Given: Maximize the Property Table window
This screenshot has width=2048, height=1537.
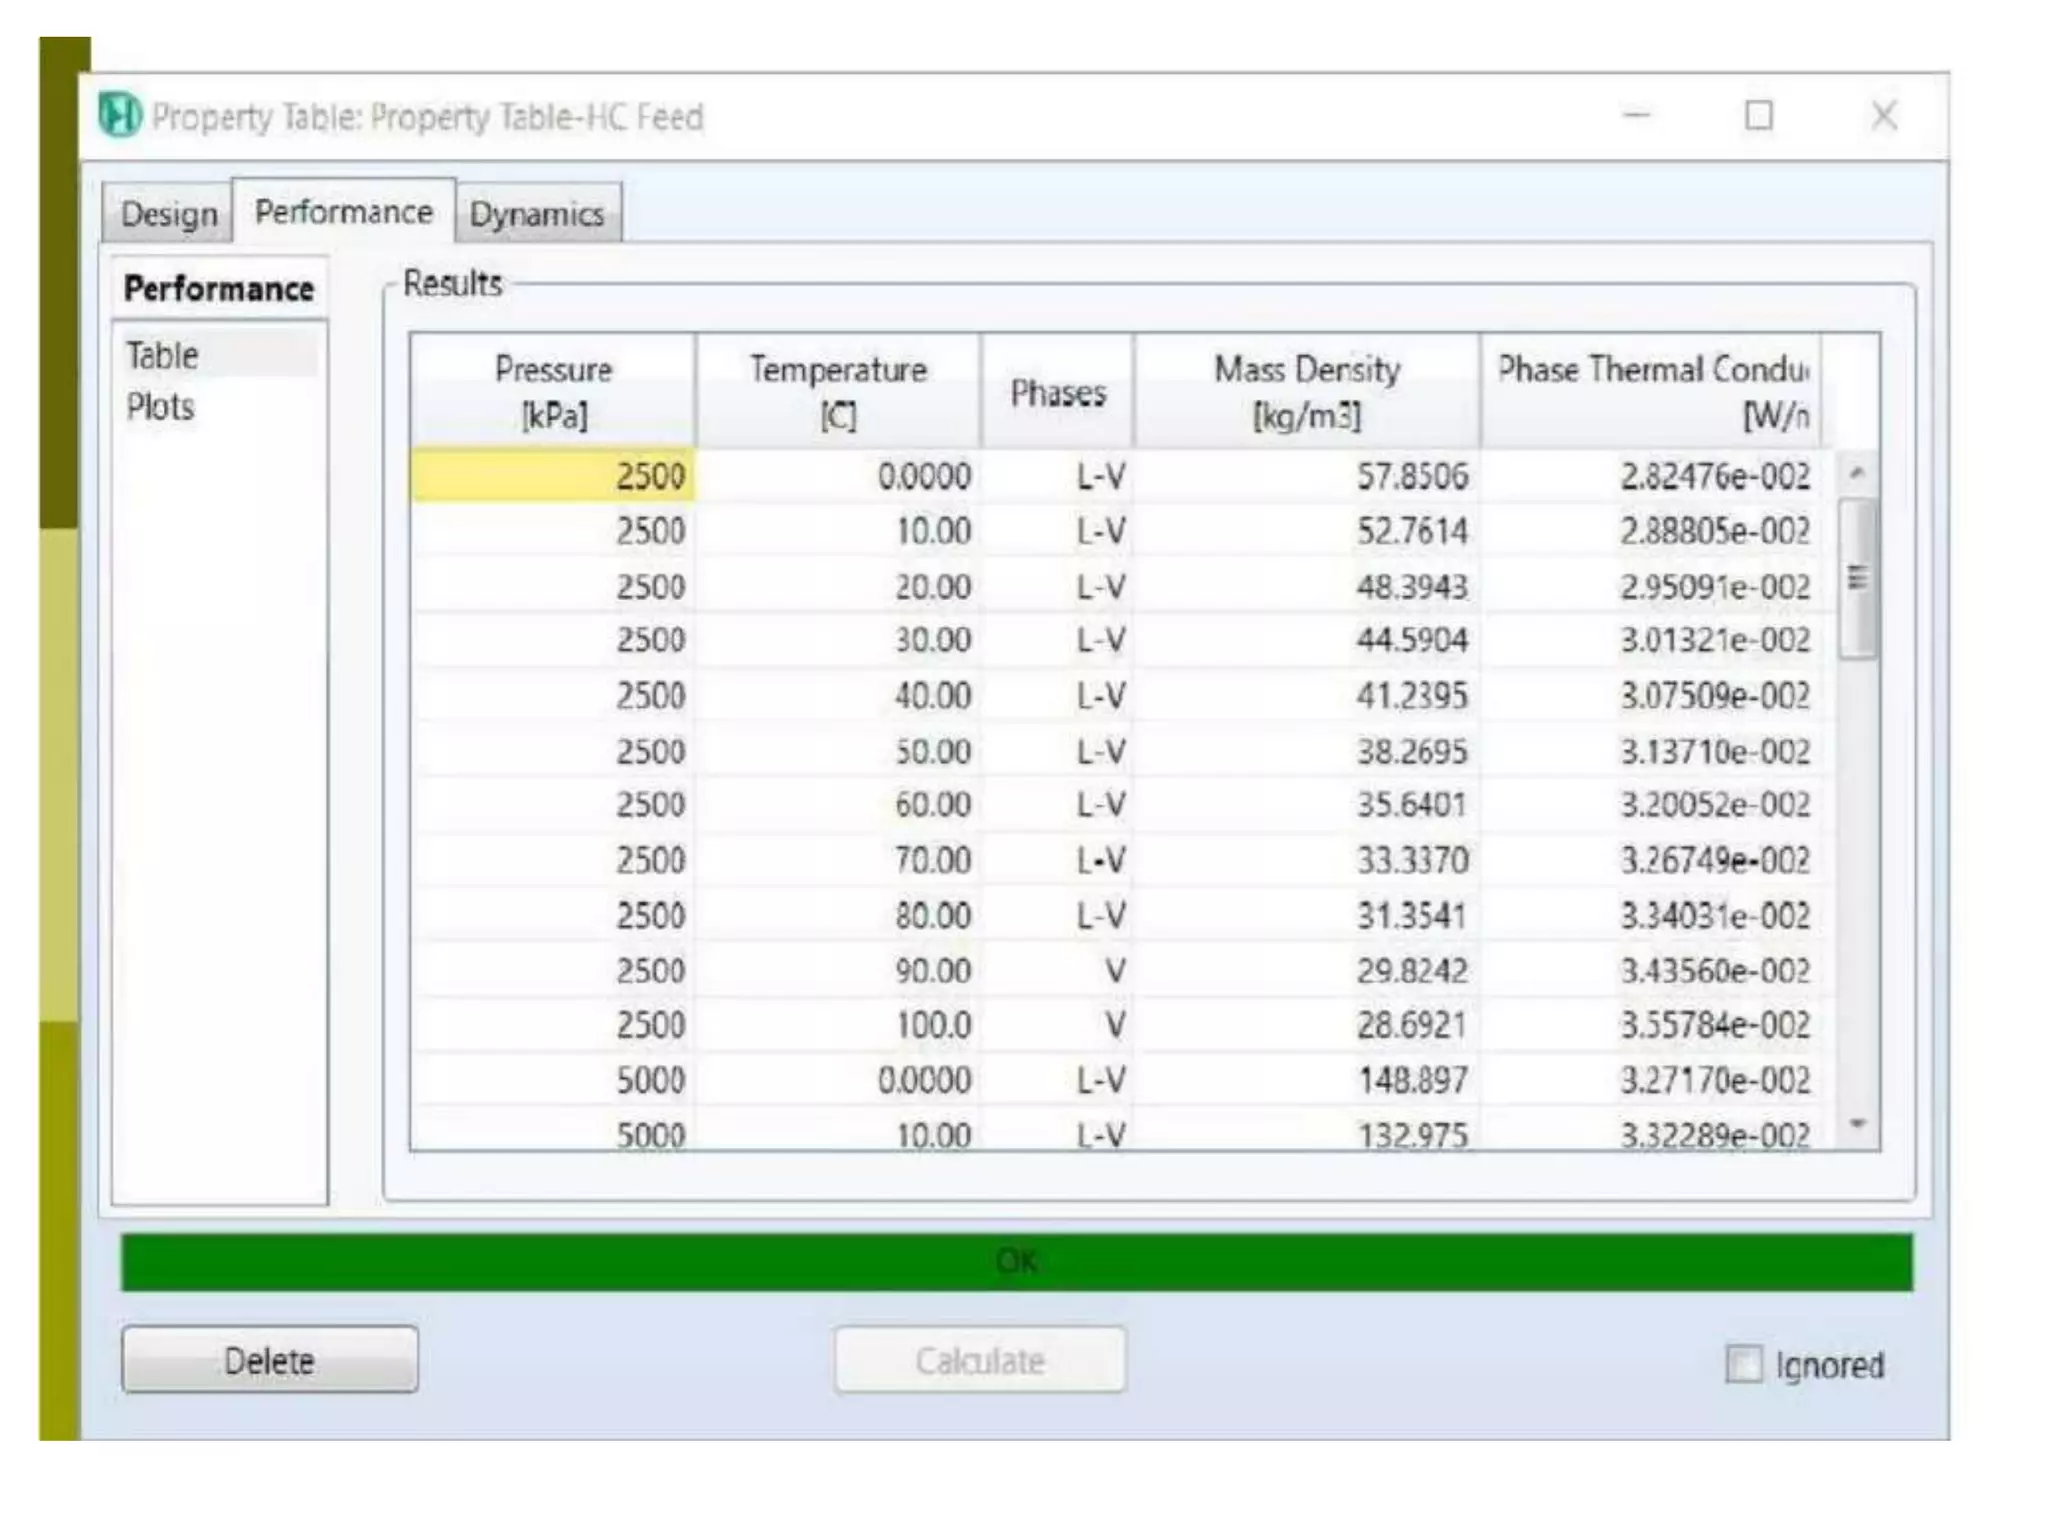Looking at the screenshot, I should click(x=1759, y=116).
